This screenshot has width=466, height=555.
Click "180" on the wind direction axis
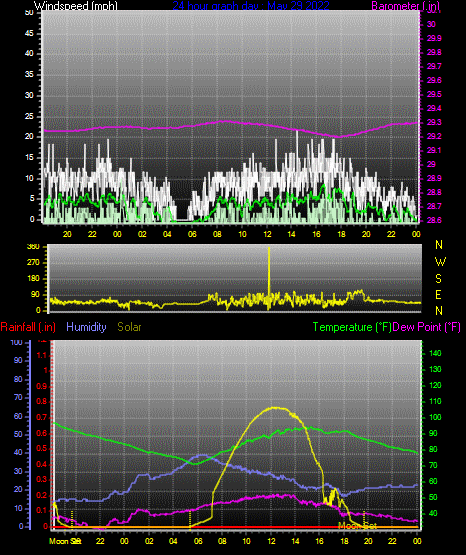click(33, 279)
